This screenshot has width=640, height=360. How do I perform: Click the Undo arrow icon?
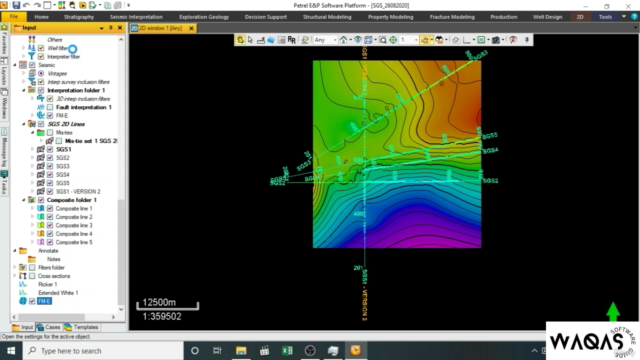click(27, 5)
